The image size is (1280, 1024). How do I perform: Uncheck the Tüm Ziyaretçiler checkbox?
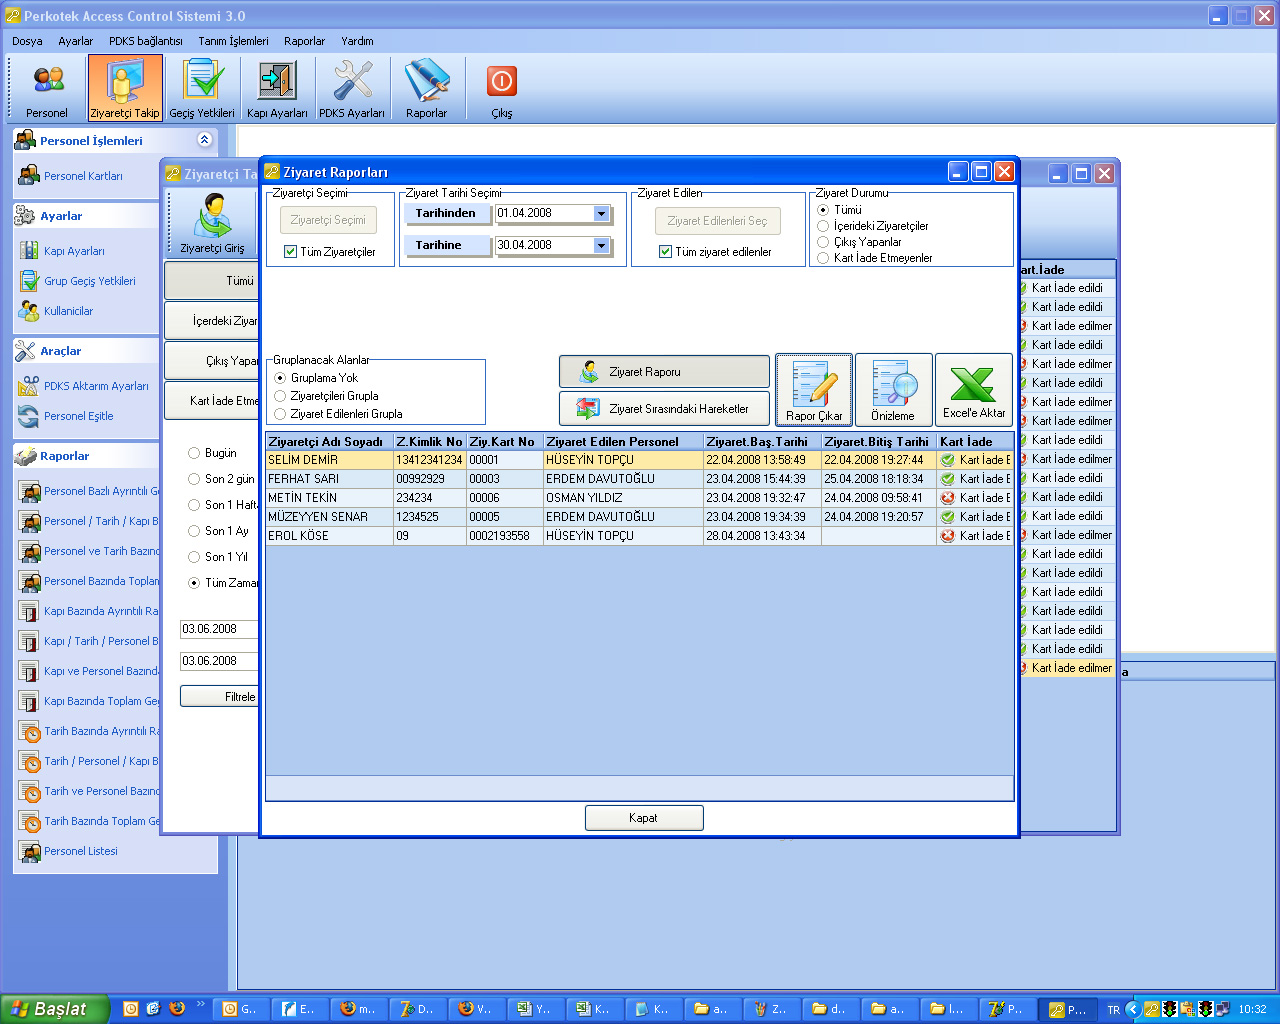[291, 252]
